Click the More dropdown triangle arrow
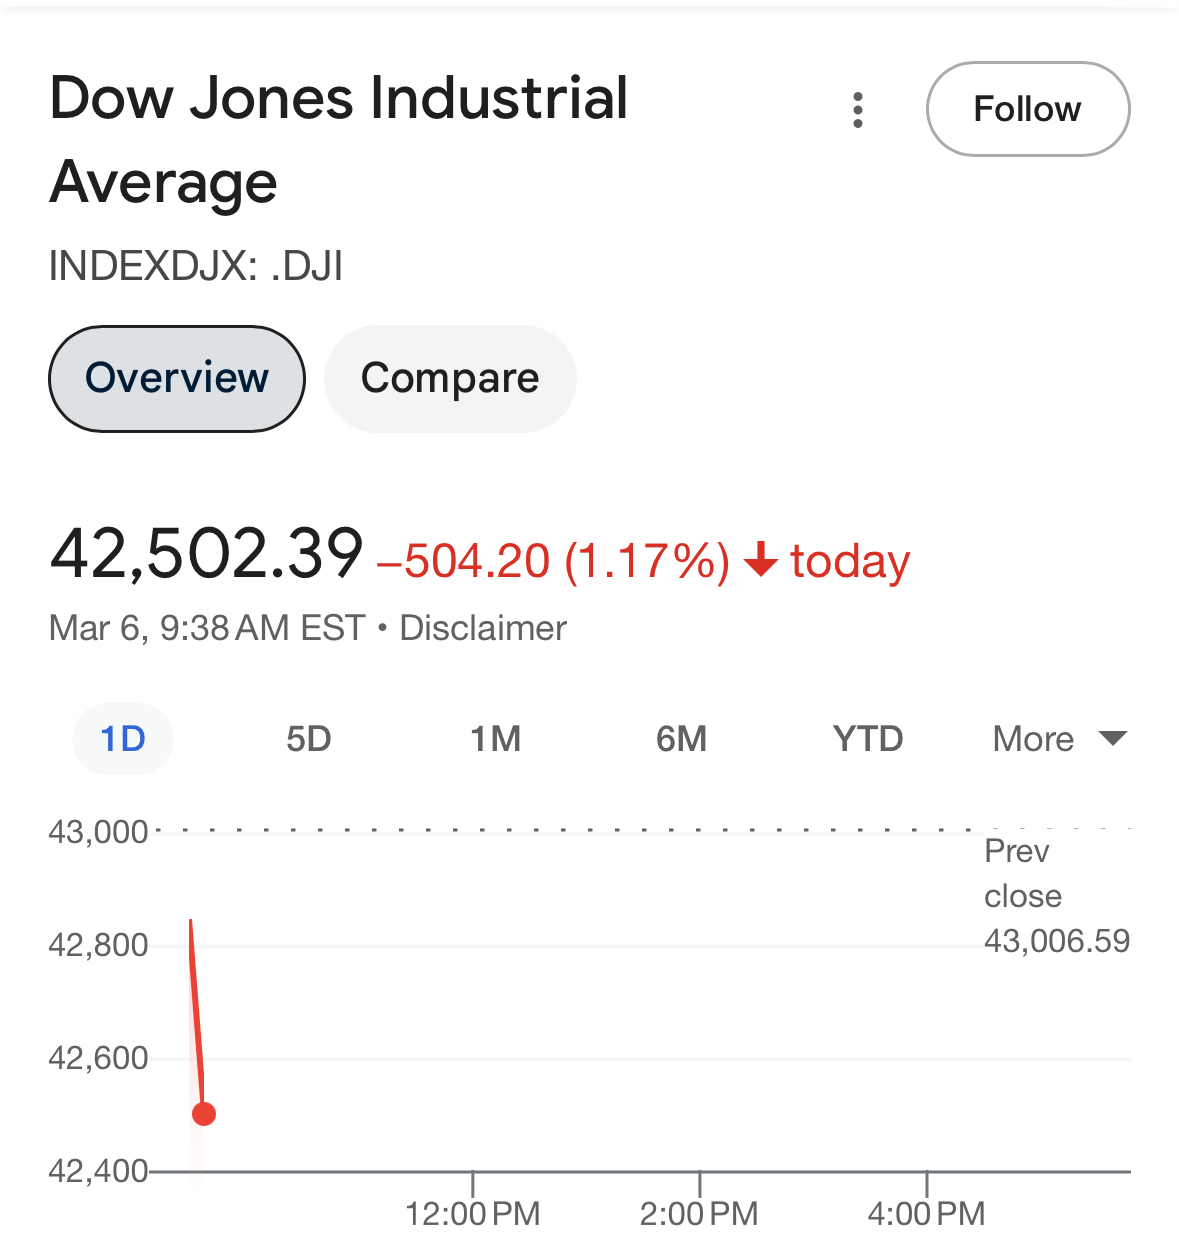Viewport: 1179px width, 1258px height. [1112, 738]
